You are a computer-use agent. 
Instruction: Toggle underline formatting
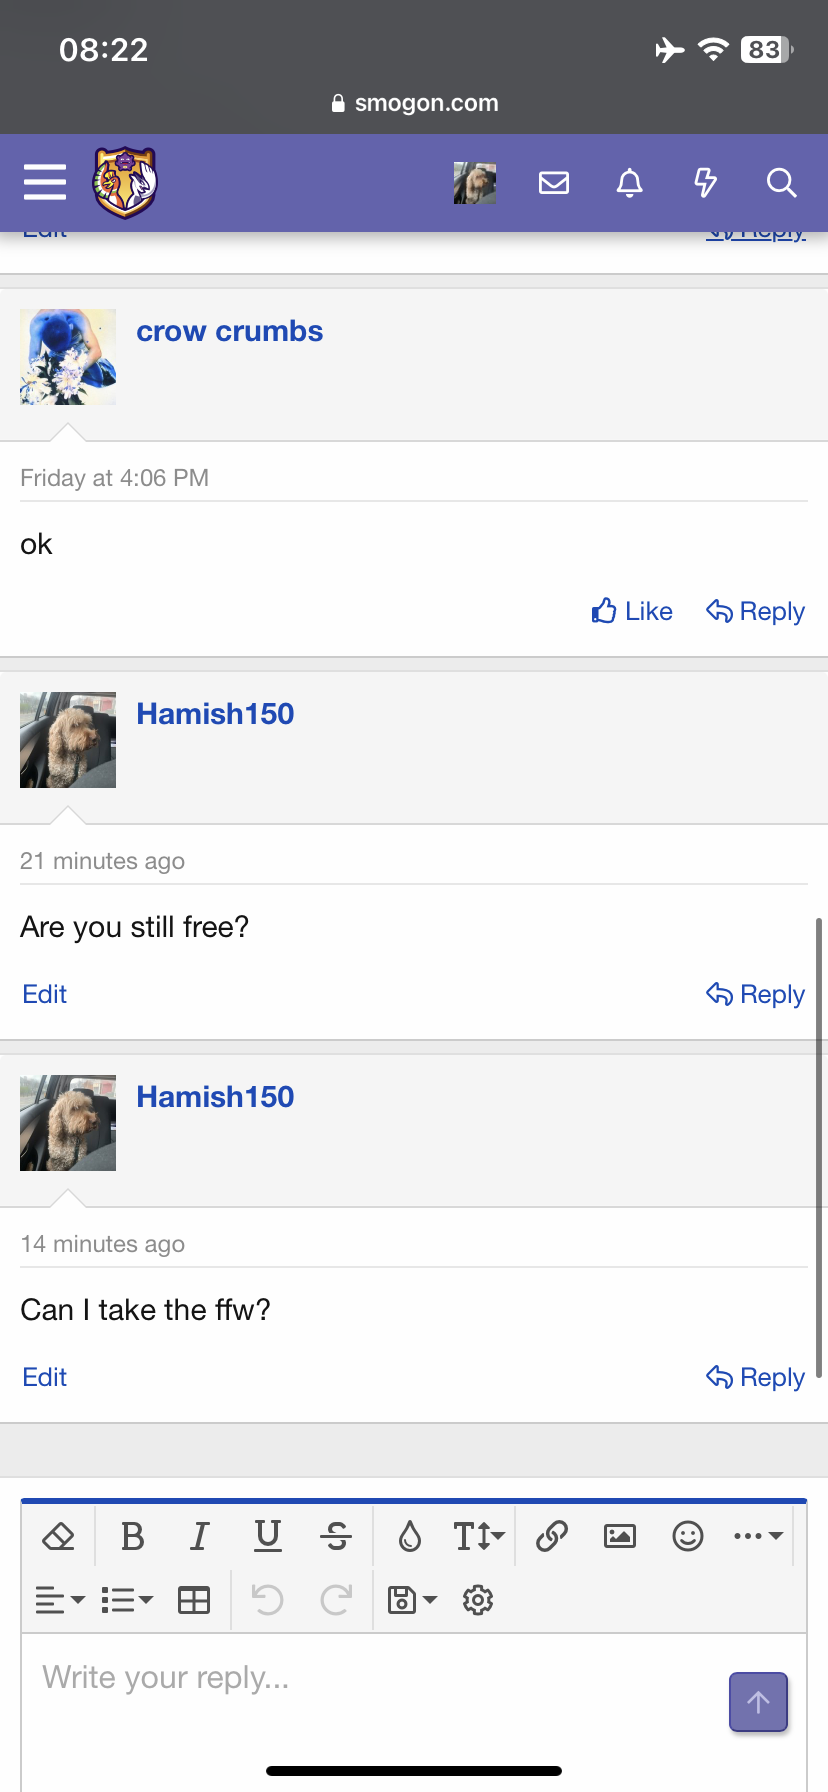[268, 1536]
